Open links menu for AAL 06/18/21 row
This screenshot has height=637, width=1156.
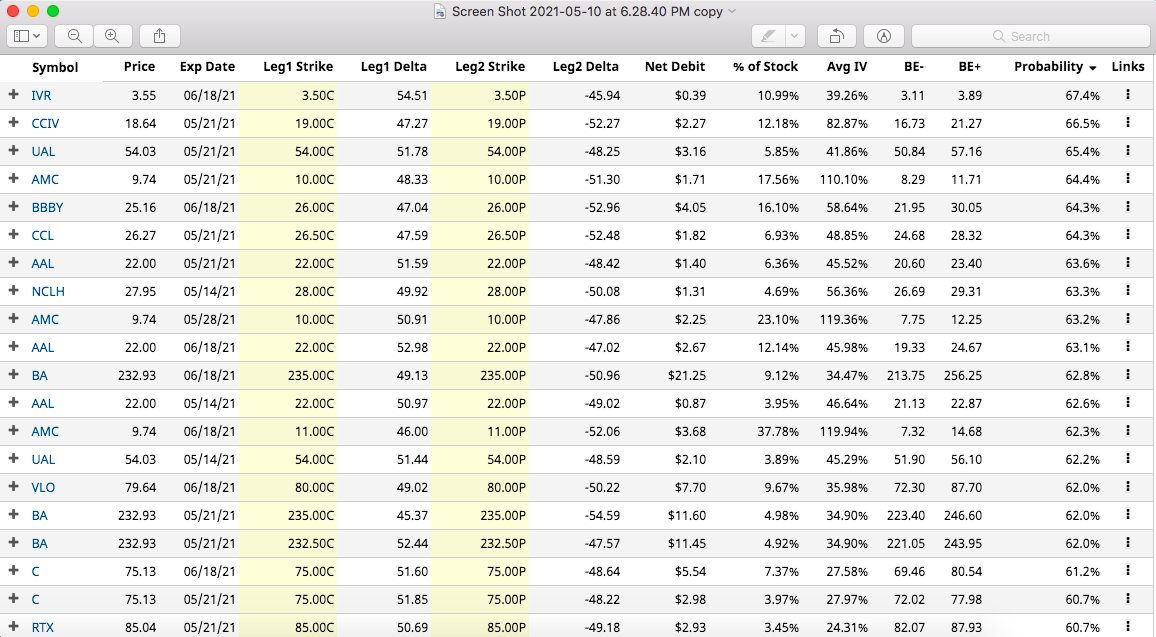click(1127, 347)
